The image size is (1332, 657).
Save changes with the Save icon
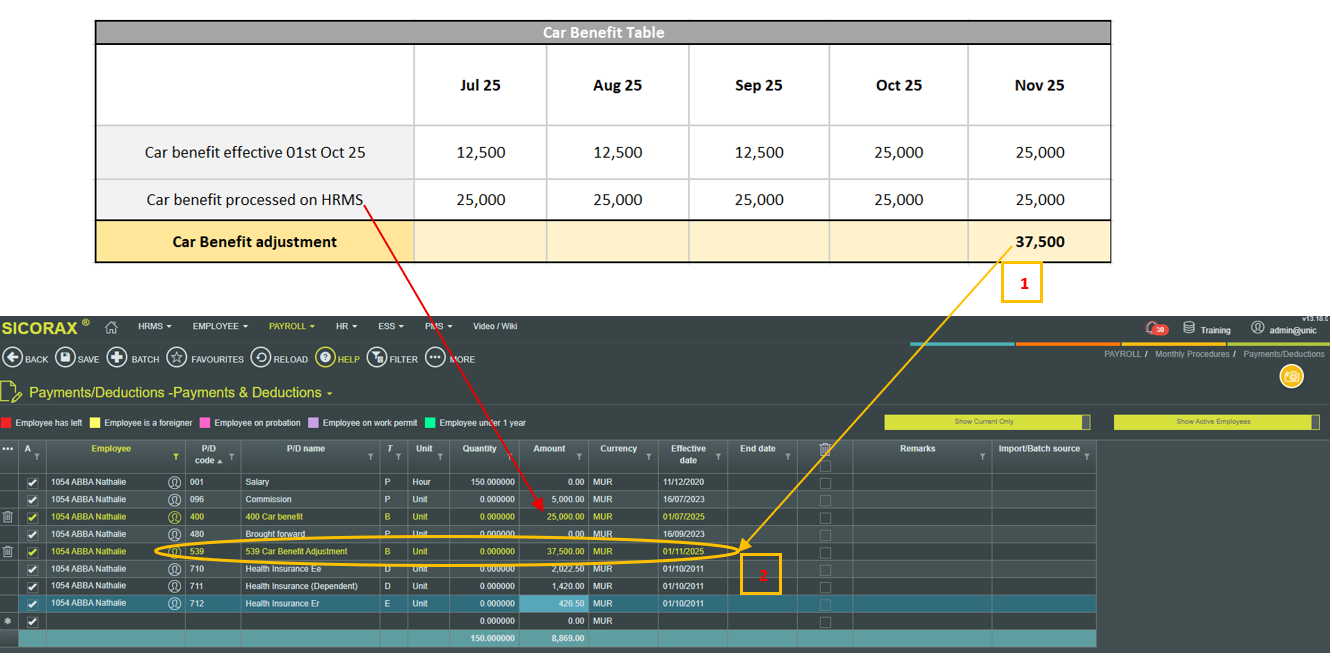pyautogui.click(x=65, y=358)
